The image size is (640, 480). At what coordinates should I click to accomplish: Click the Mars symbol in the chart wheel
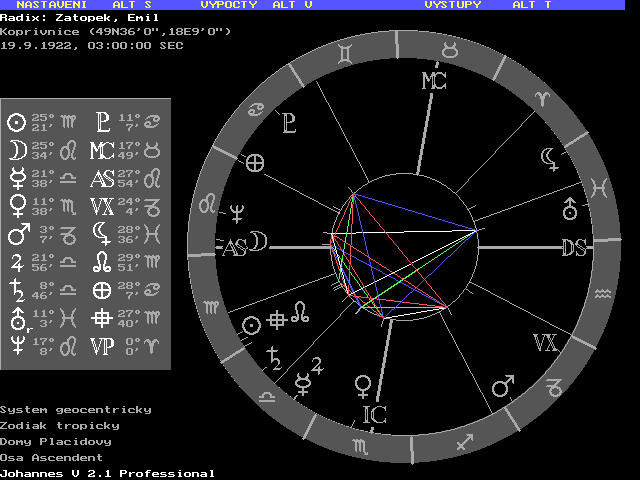tap(503, 385)
